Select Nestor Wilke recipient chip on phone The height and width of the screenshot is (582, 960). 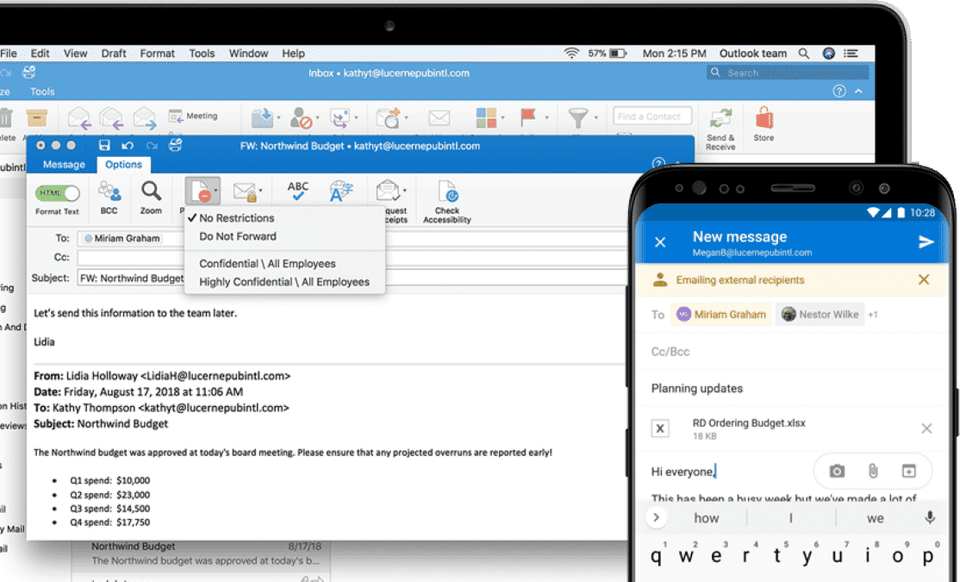point(820,315)
